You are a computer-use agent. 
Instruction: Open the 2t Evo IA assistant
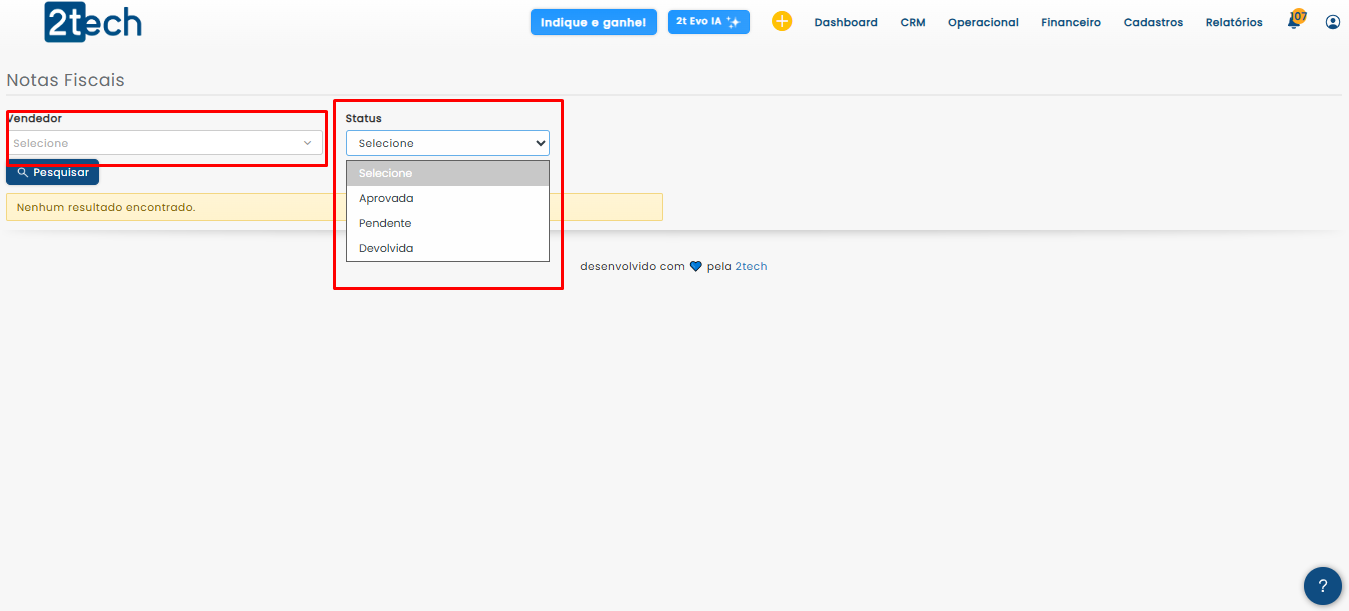click(x=708, y=22)
